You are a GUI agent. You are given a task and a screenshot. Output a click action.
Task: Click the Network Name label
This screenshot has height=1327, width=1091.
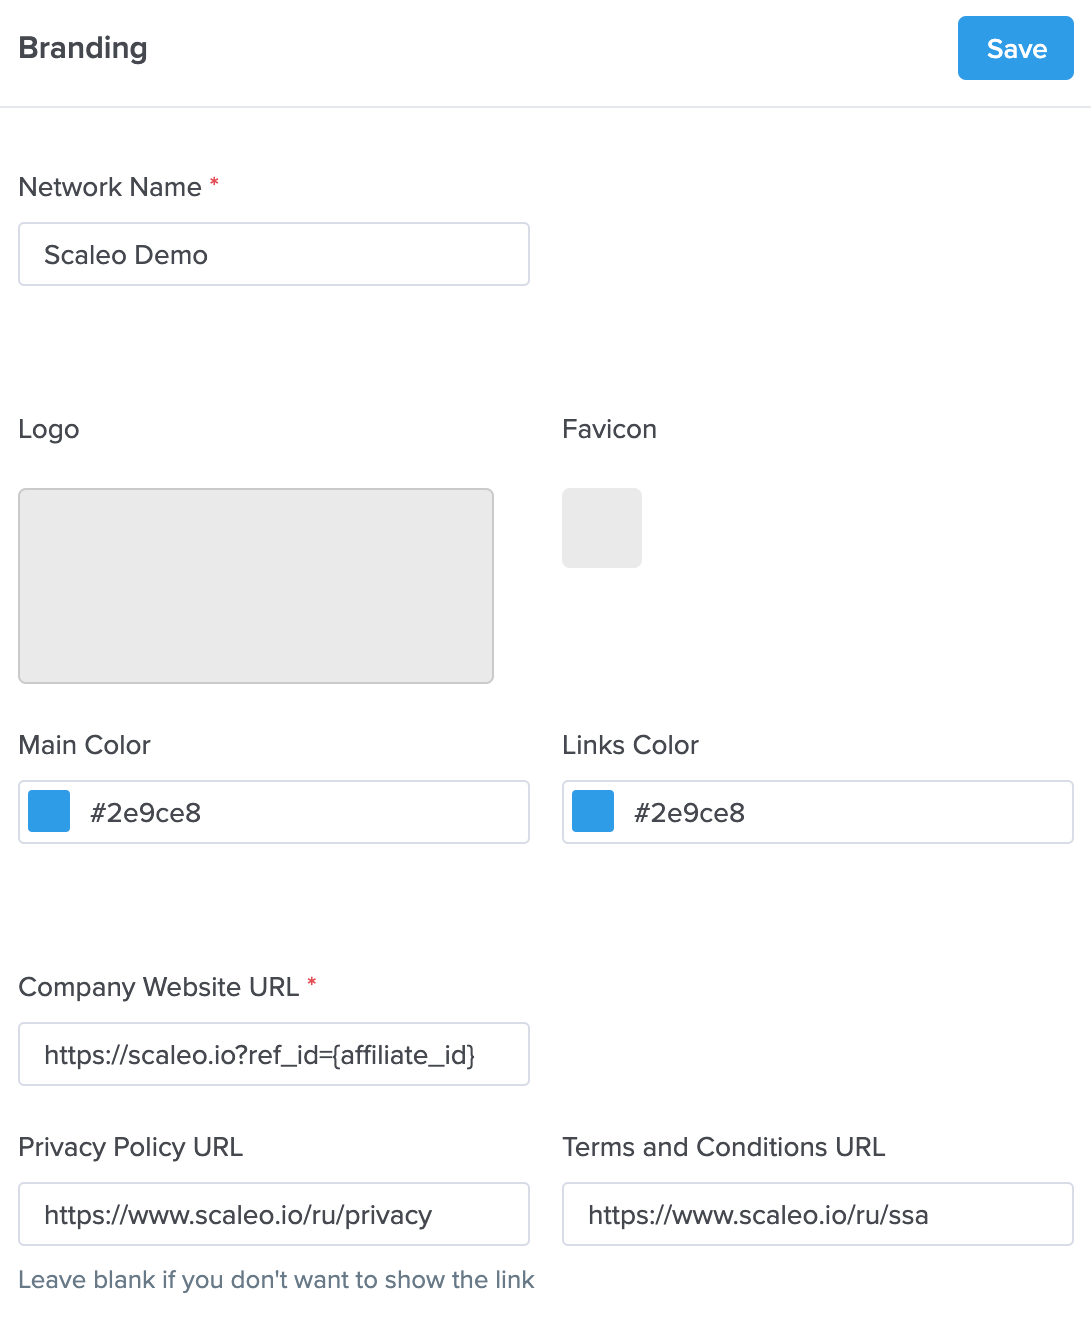(x=110, y=187)
